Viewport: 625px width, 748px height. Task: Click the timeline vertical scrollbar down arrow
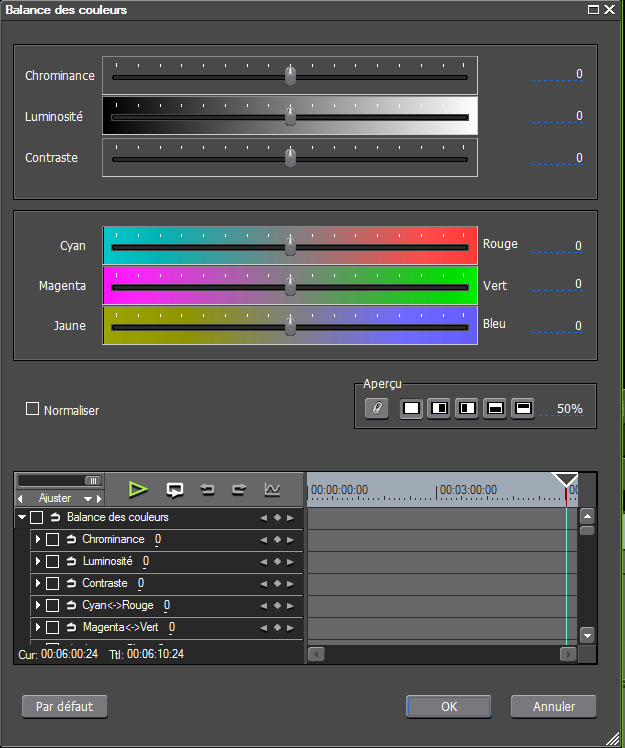[587, 635]
